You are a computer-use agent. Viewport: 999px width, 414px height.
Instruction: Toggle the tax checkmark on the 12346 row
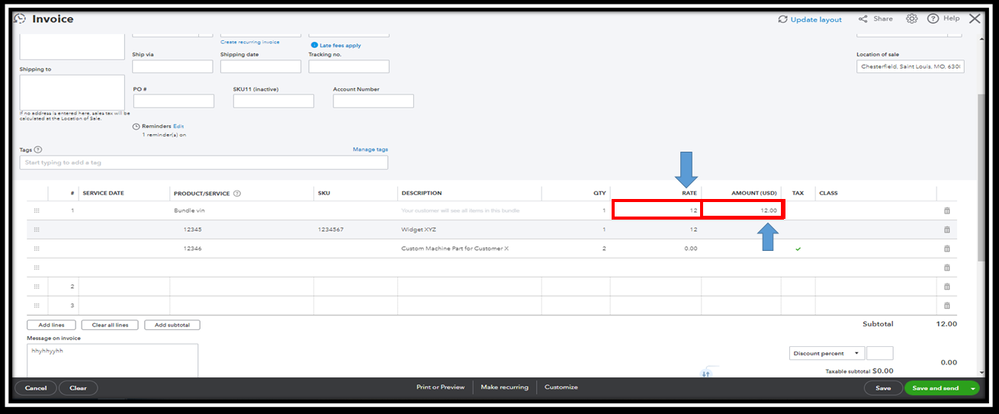click(x=798, y=248)
